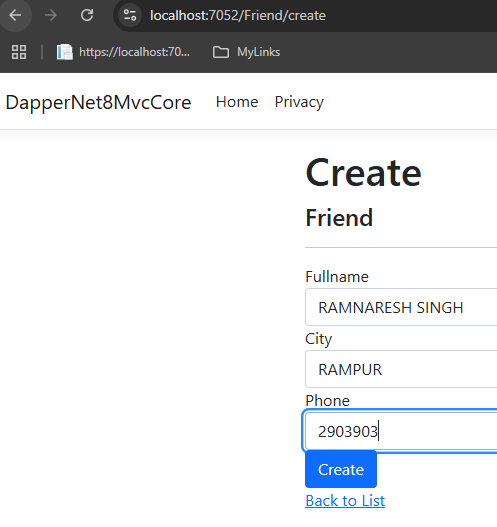Open the Privacy nav item
Image resolution: width=497 pixels, height=527 pixels.
(299, 102)
